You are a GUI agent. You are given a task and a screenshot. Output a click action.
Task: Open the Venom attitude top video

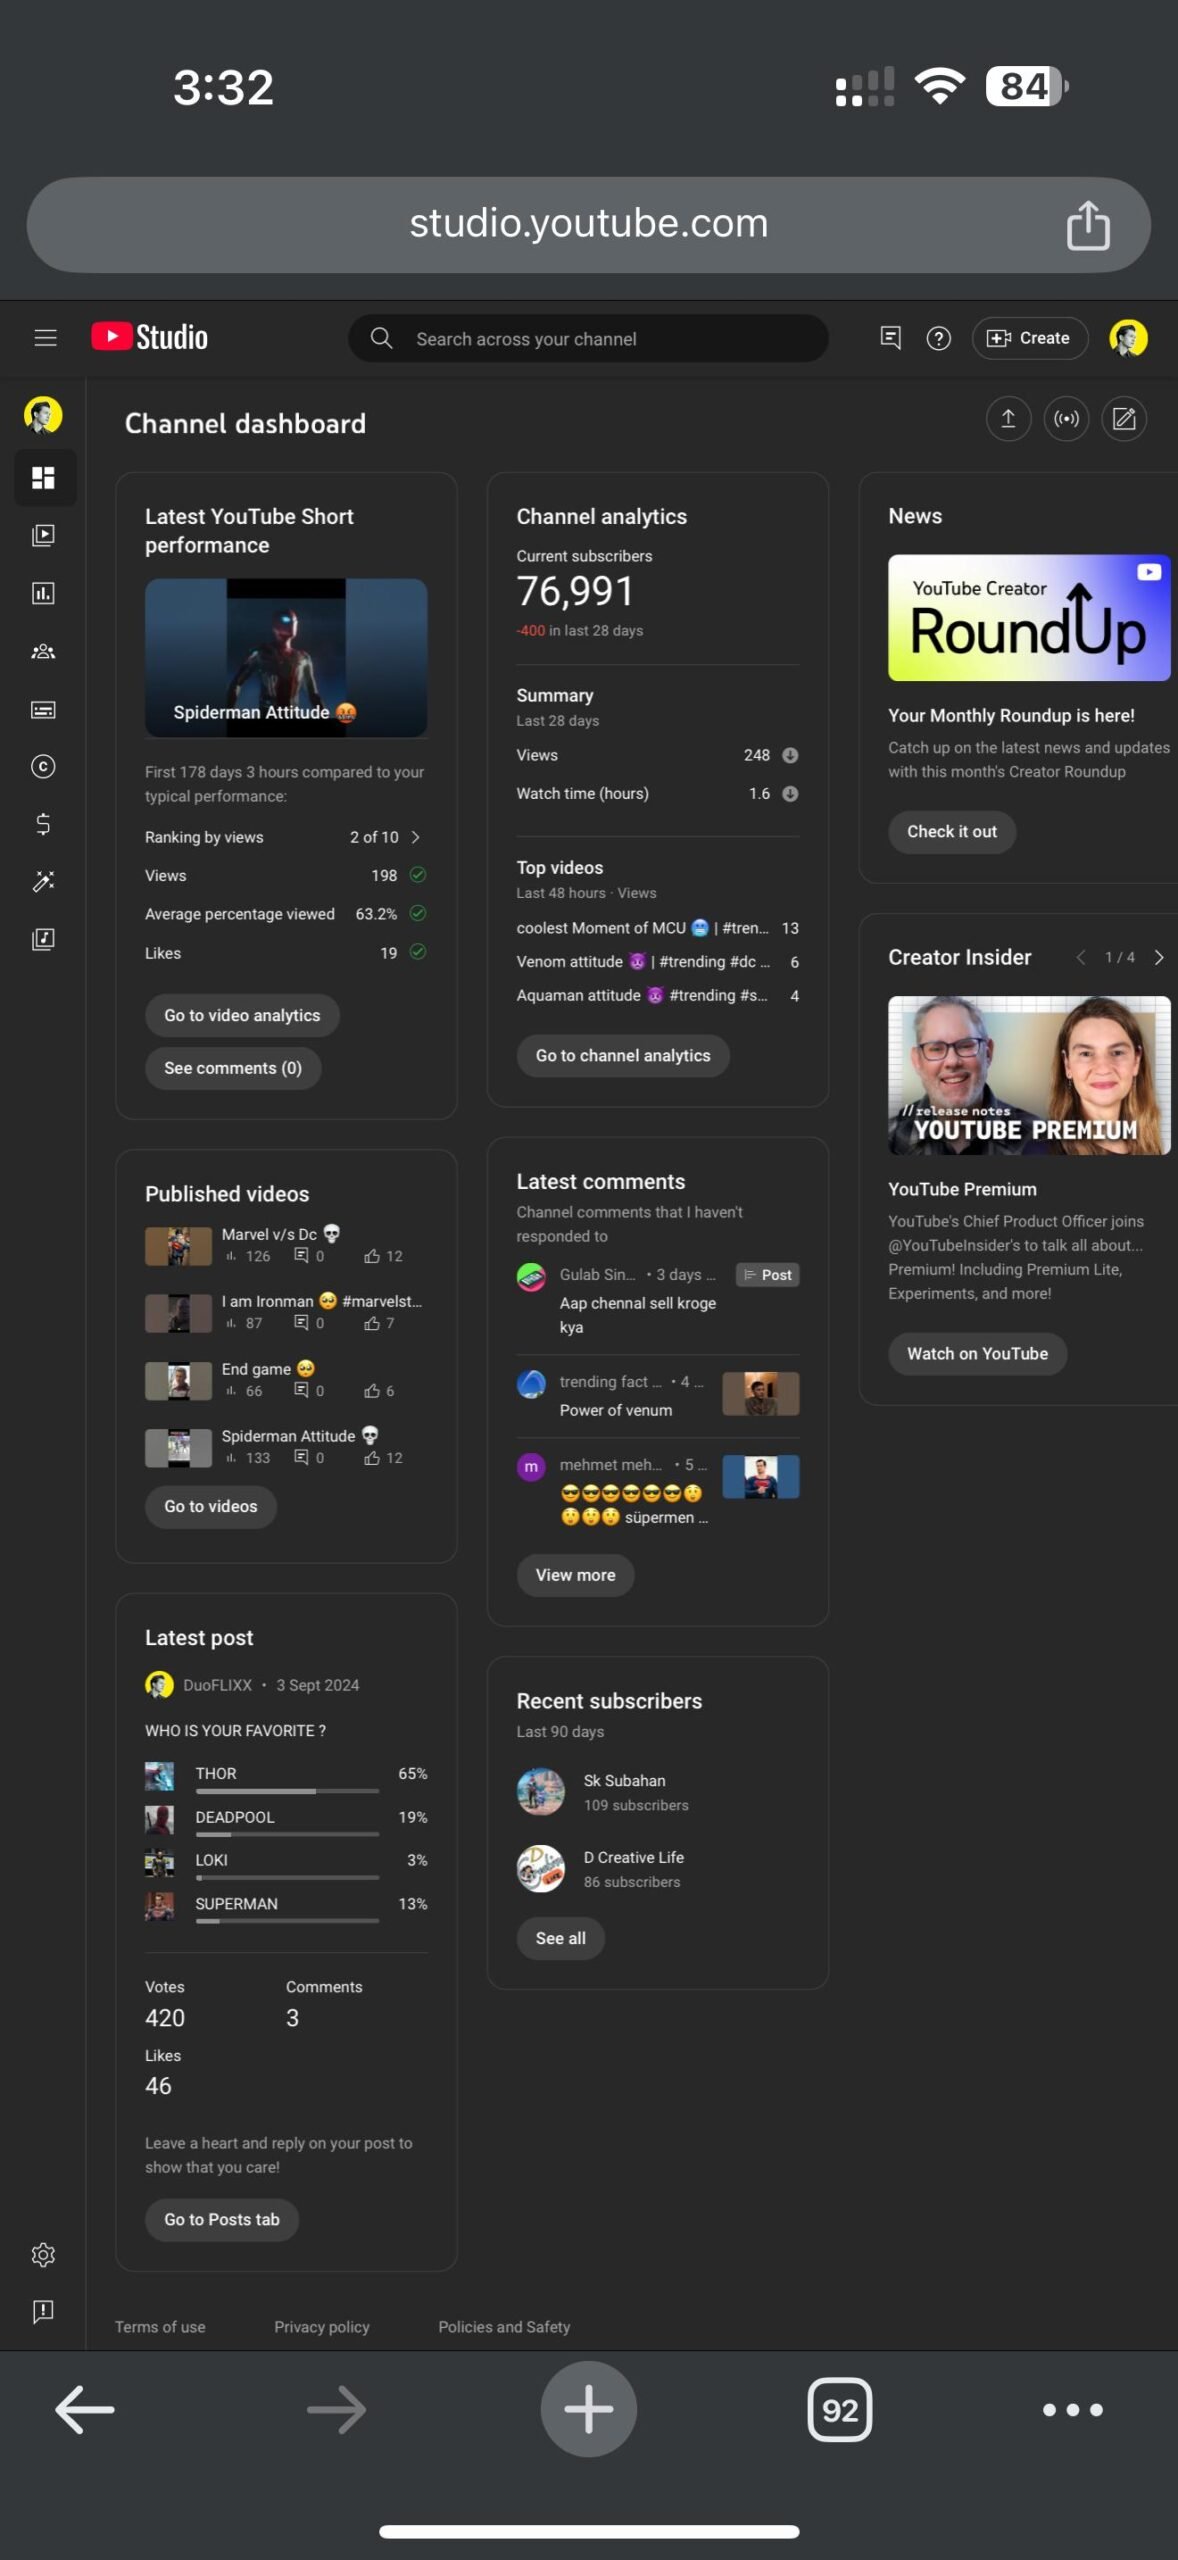click(x=658, y=962)
